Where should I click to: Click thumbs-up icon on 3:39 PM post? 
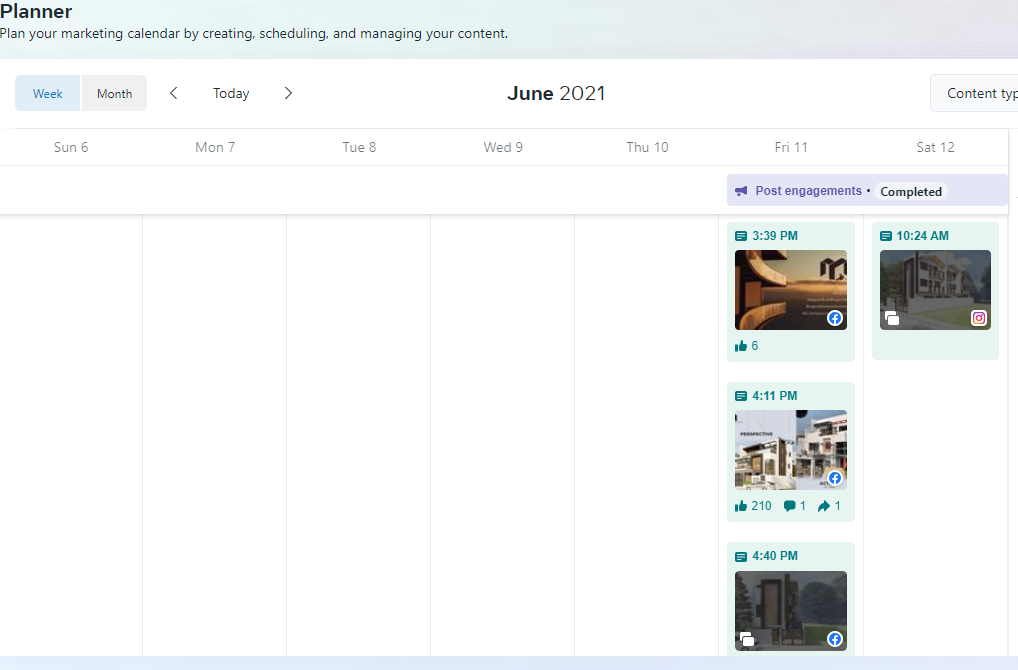tap(741, 346)
